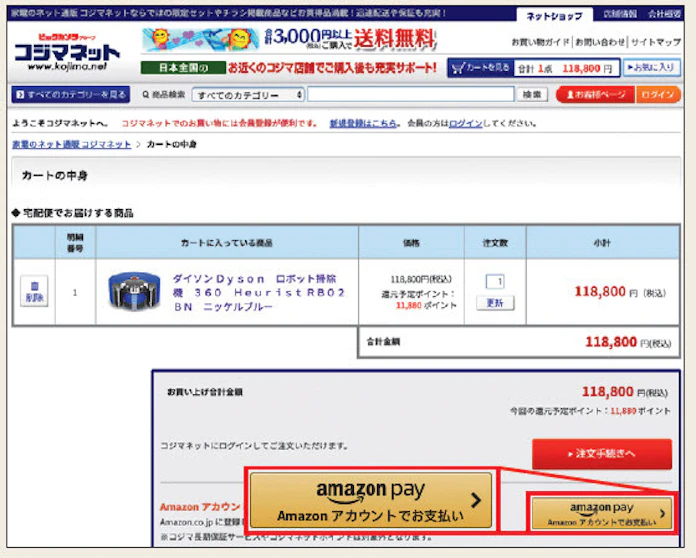
Task: Open お買い物ガイド link
Action: click(x=540, y=42)
